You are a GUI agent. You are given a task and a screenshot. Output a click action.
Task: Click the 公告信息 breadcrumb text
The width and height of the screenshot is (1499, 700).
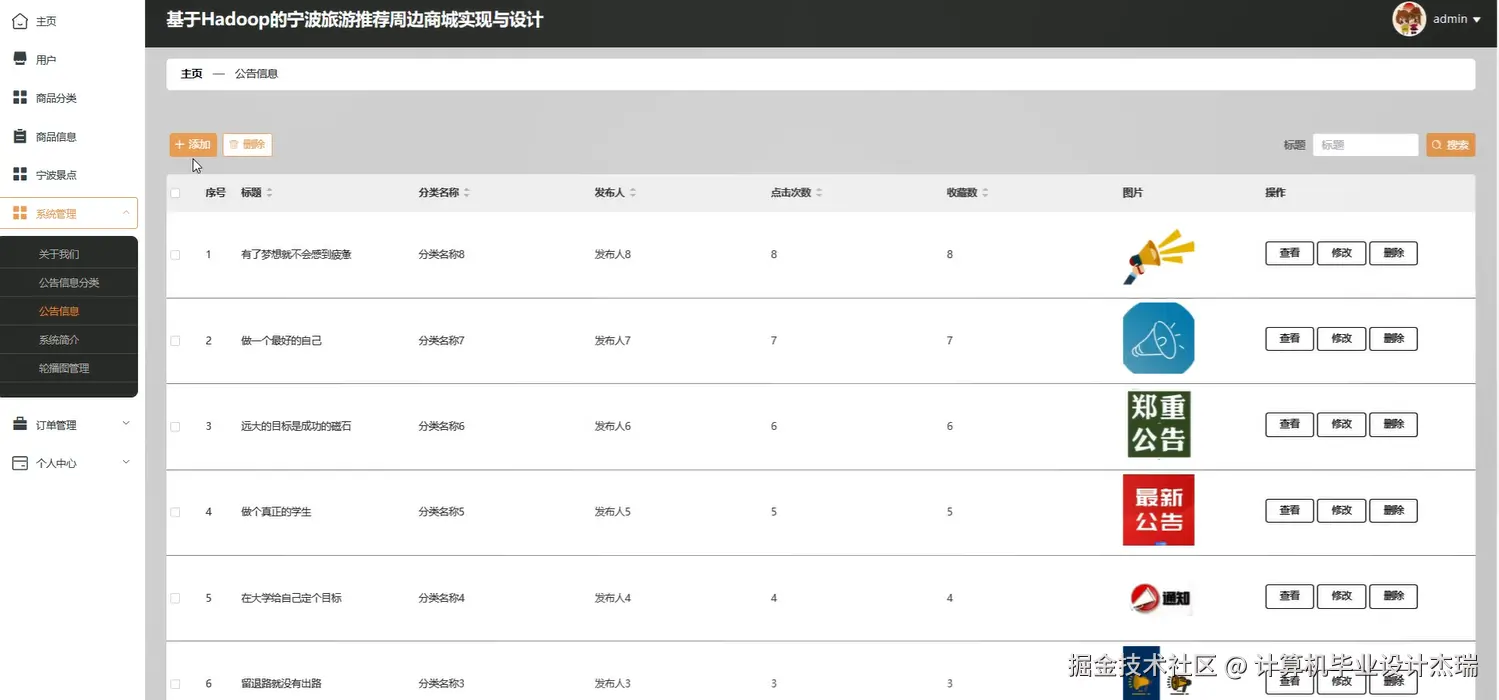click(256, 74)
